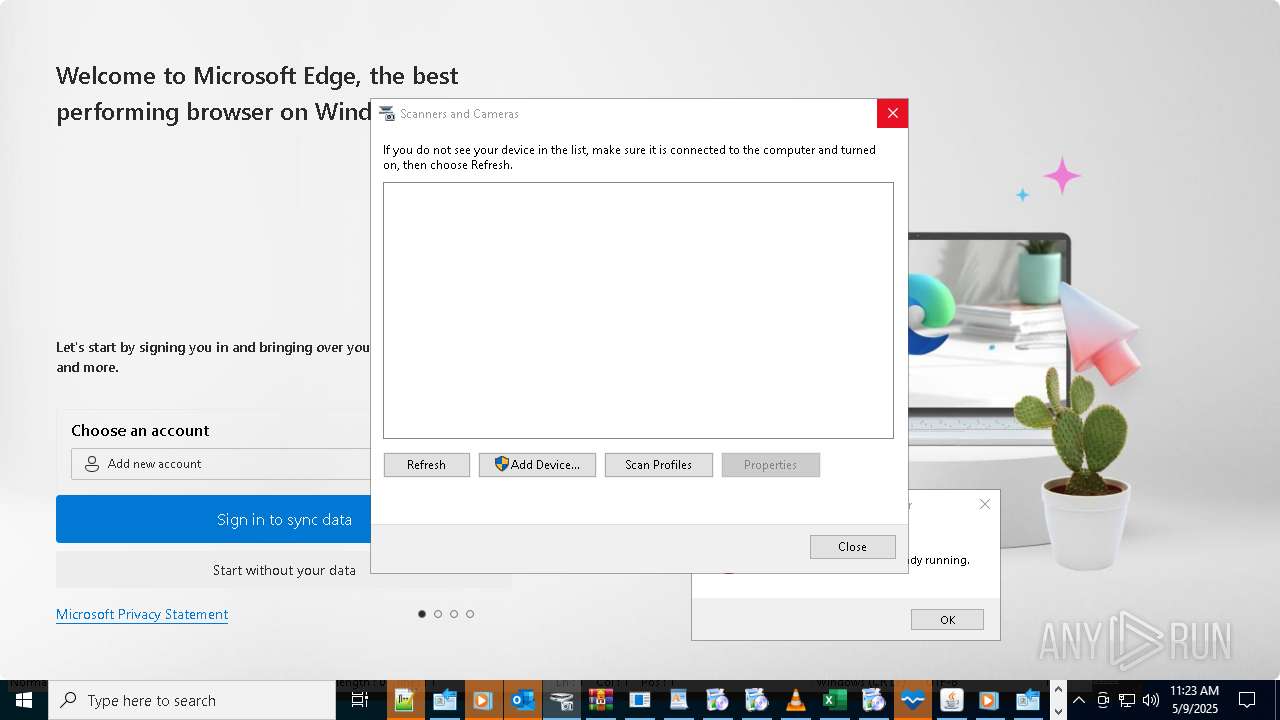Select the first page indicator dot
The image size is (1280, 720).
(422, 614)
